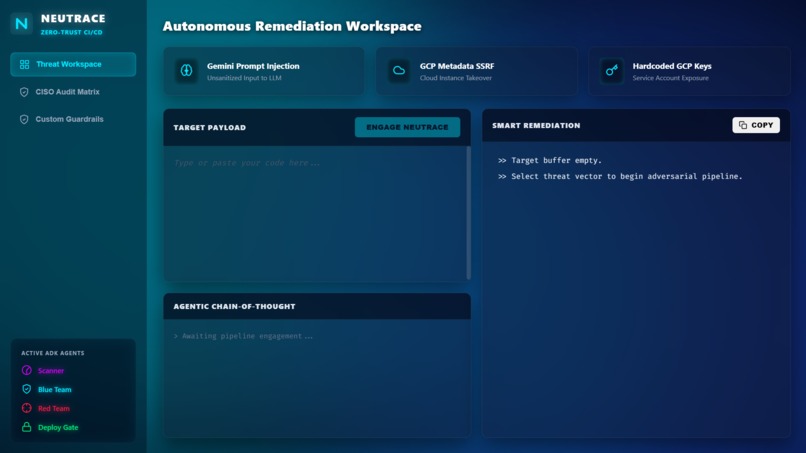Screen dimensions: 806x453
Task: Click the Engage Neutrace button
Action: pyautogui.click(x=407, y=127)
